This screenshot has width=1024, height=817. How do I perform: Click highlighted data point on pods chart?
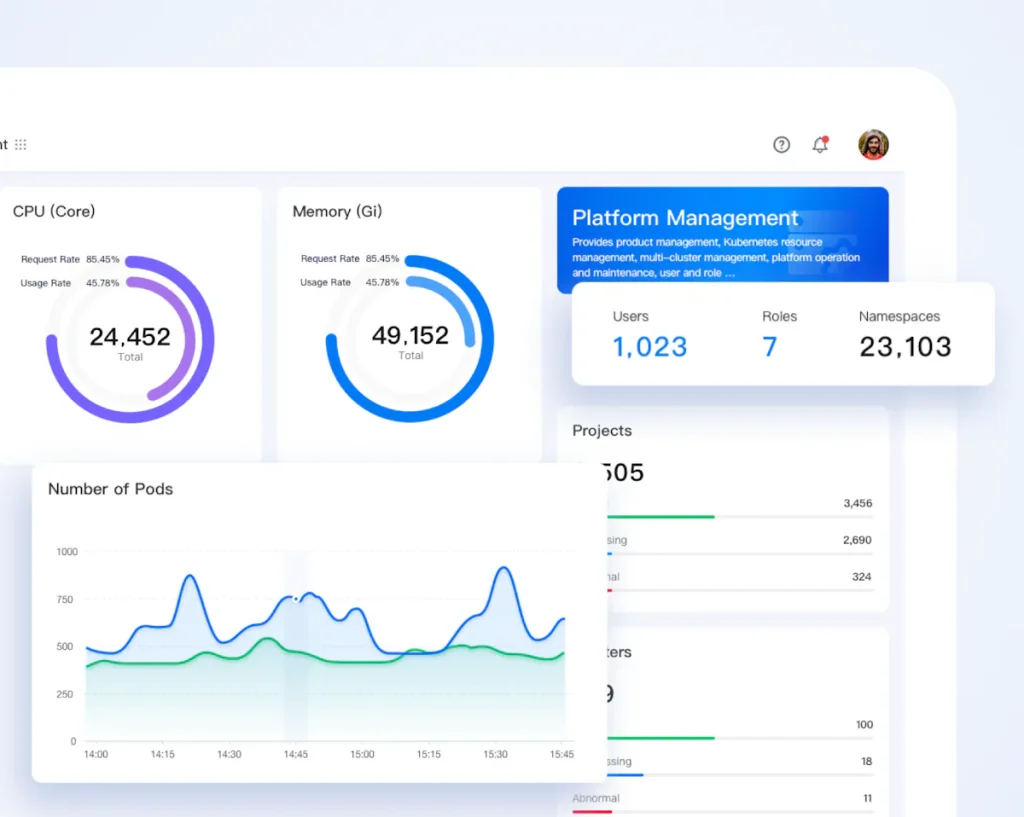click(295, 599)
